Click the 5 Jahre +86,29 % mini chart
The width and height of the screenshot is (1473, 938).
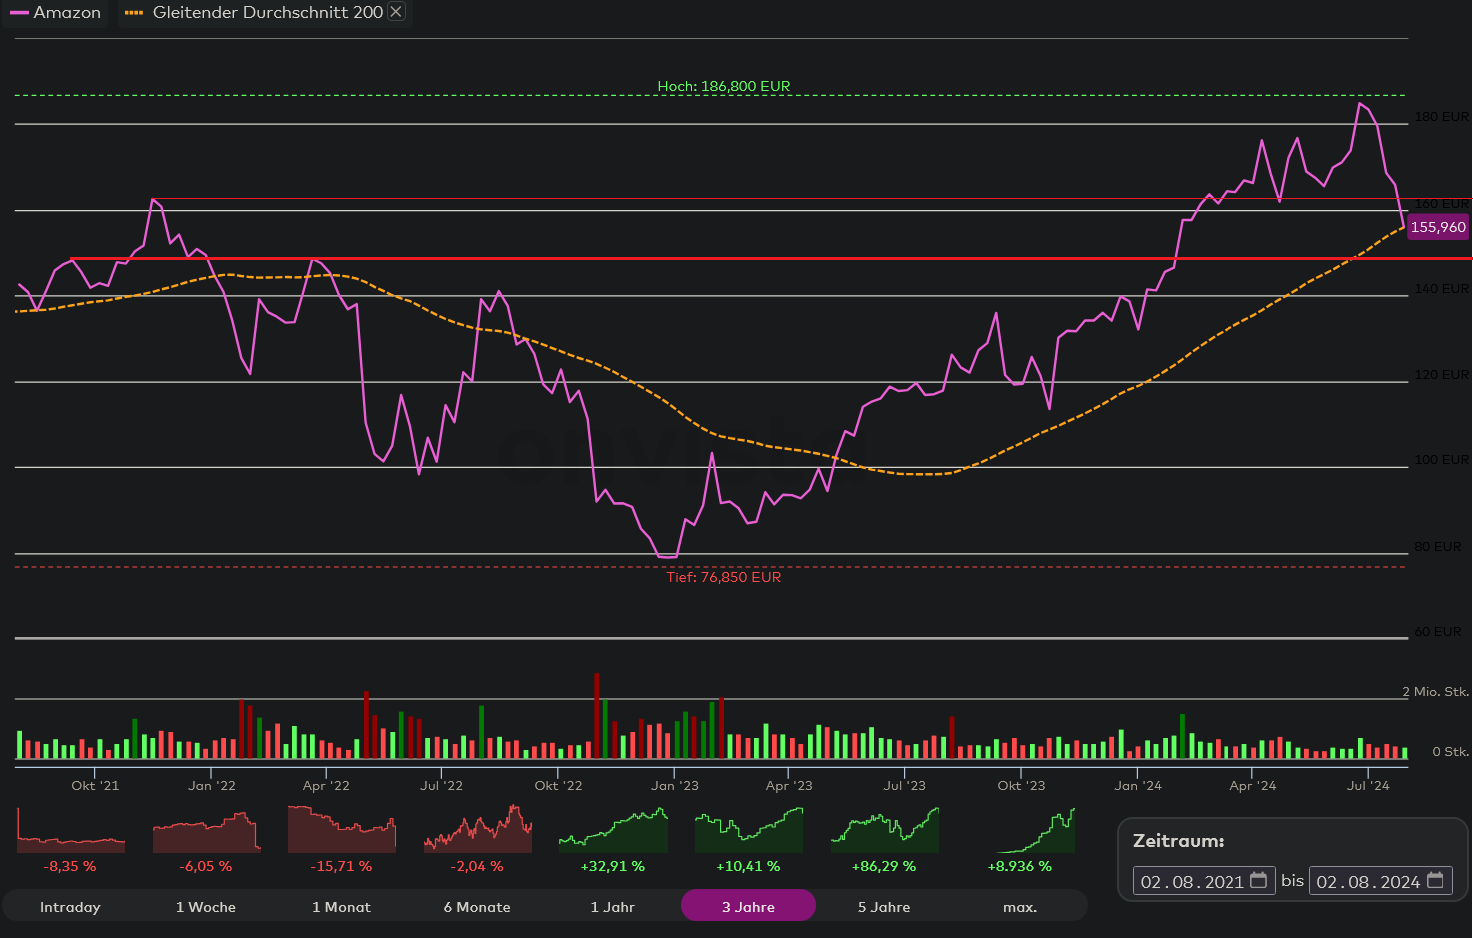pos(884,831)
